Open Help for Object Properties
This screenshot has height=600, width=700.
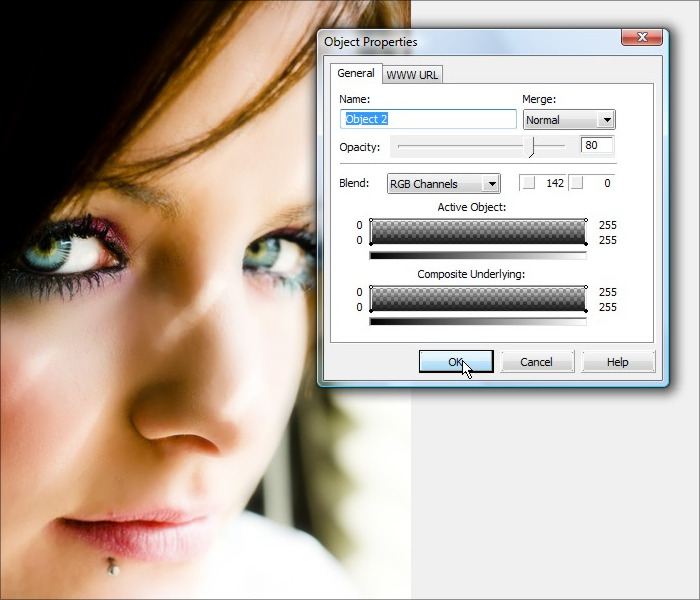[x=617, y=362]
